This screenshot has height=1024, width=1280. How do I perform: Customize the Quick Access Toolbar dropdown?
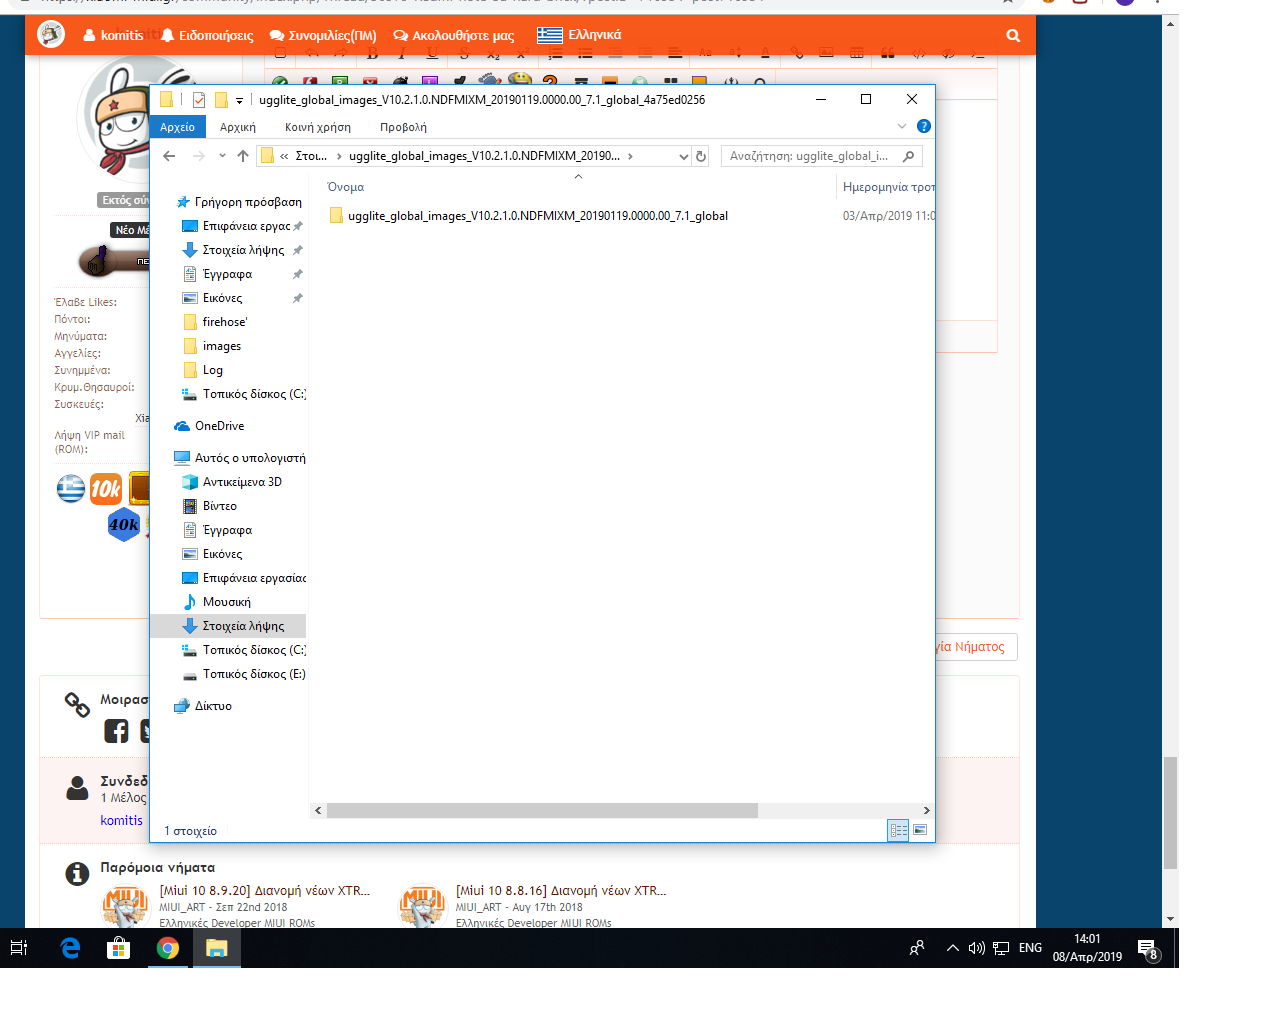click(240, 100)
